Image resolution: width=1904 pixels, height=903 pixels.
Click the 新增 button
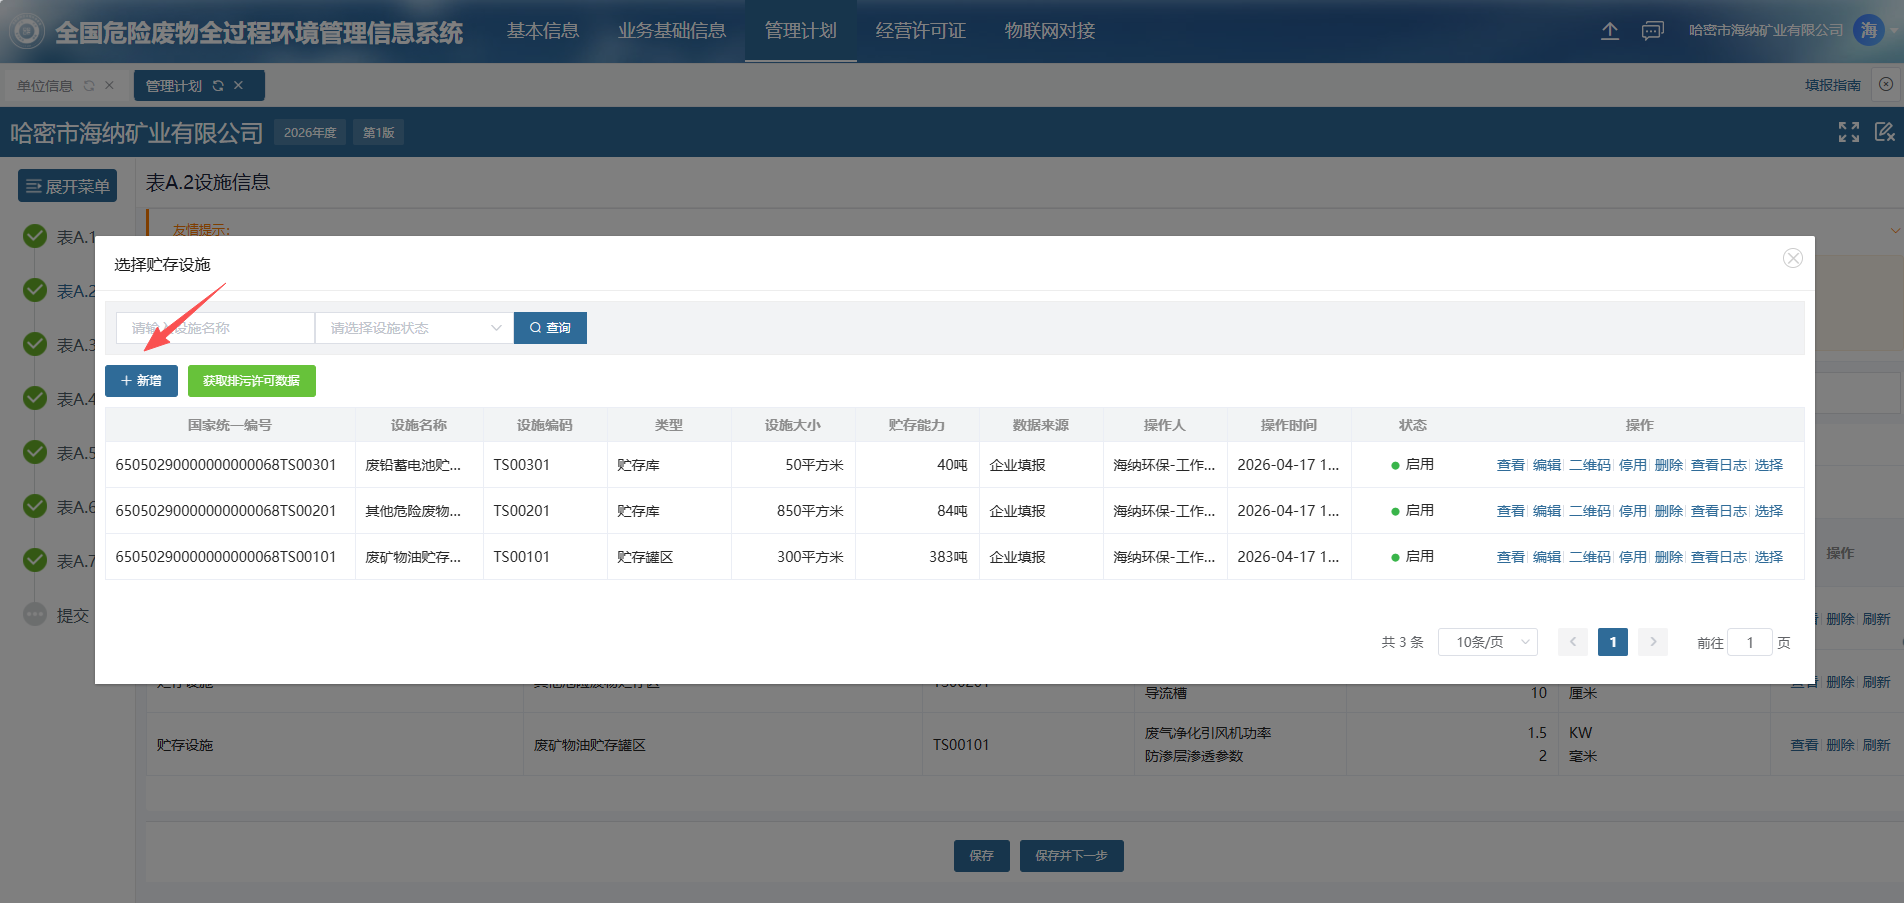point(141,381)
